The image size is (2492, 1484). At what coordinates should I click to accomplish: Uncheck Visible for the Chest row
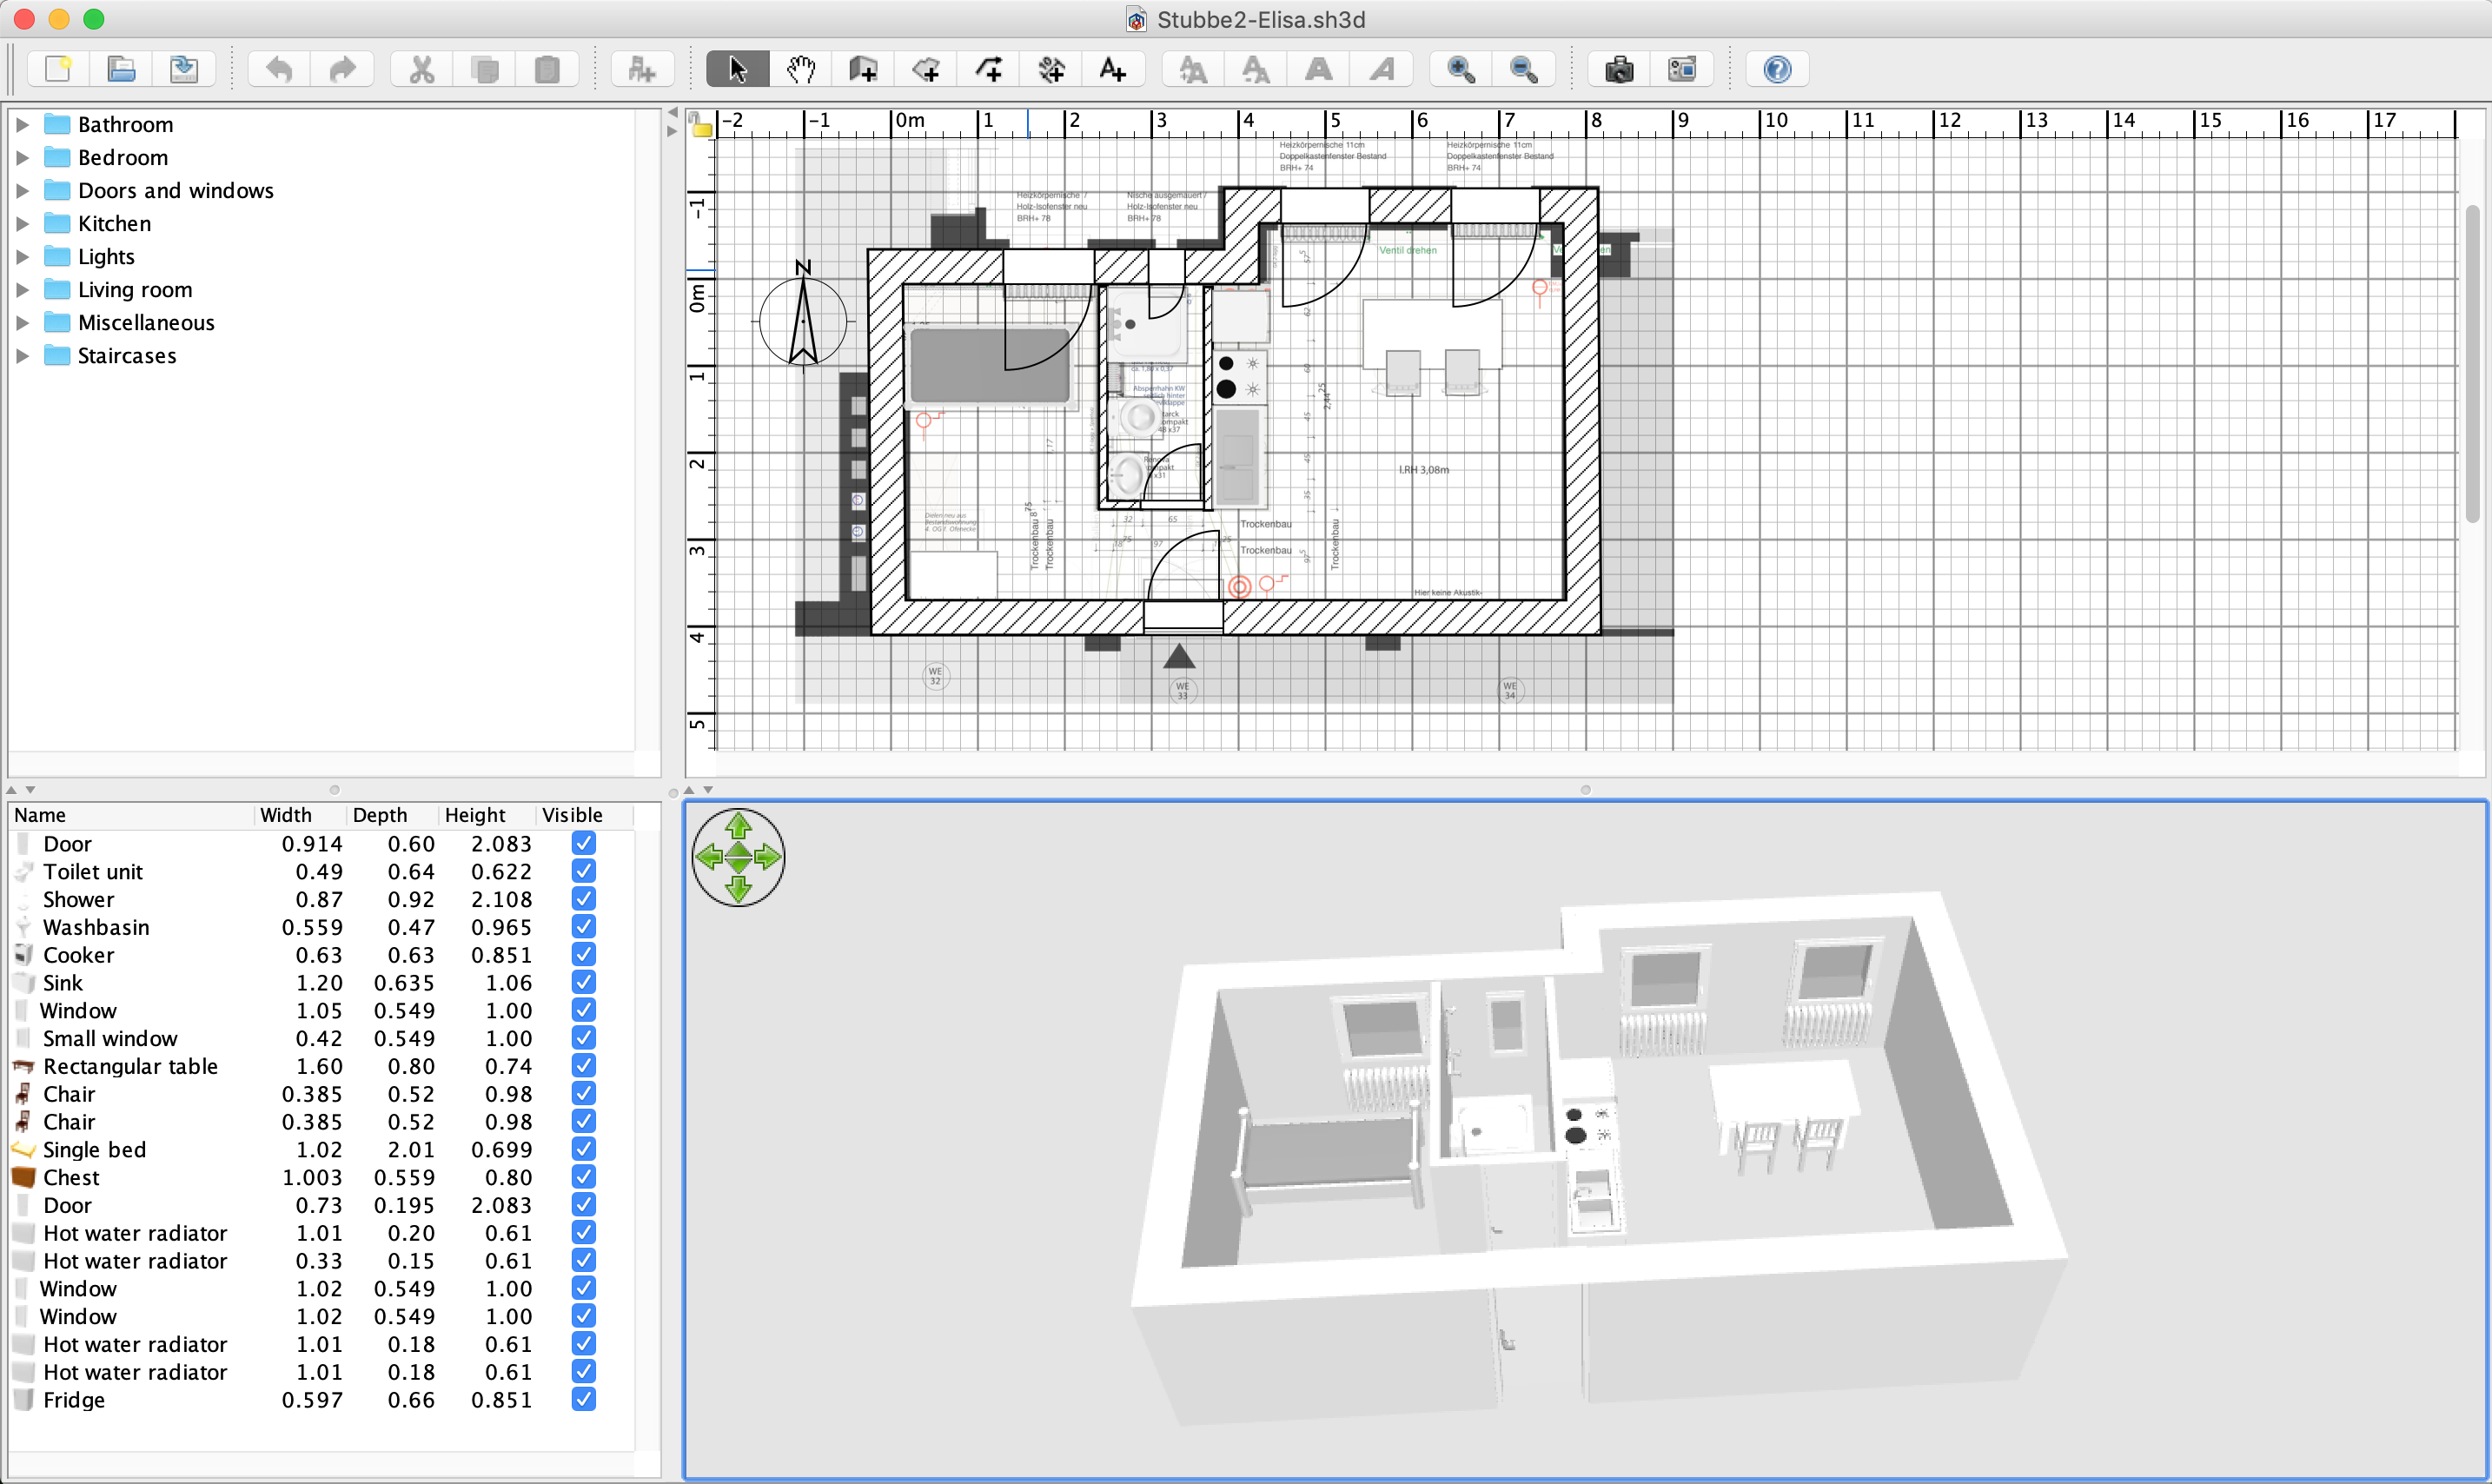584,1177
